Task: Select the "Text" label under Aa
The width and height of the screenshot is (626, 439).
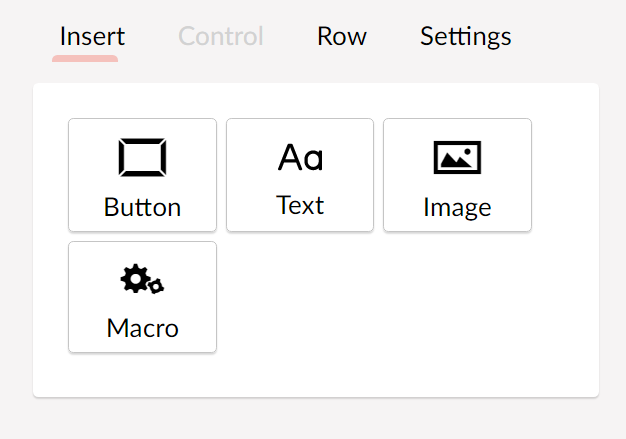Action: 300,205
